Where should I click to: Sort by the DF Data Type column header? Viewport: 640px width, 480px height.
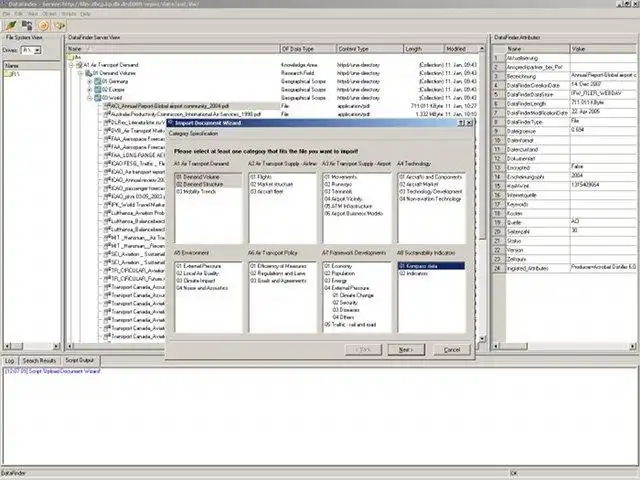[x=307, y=49]
